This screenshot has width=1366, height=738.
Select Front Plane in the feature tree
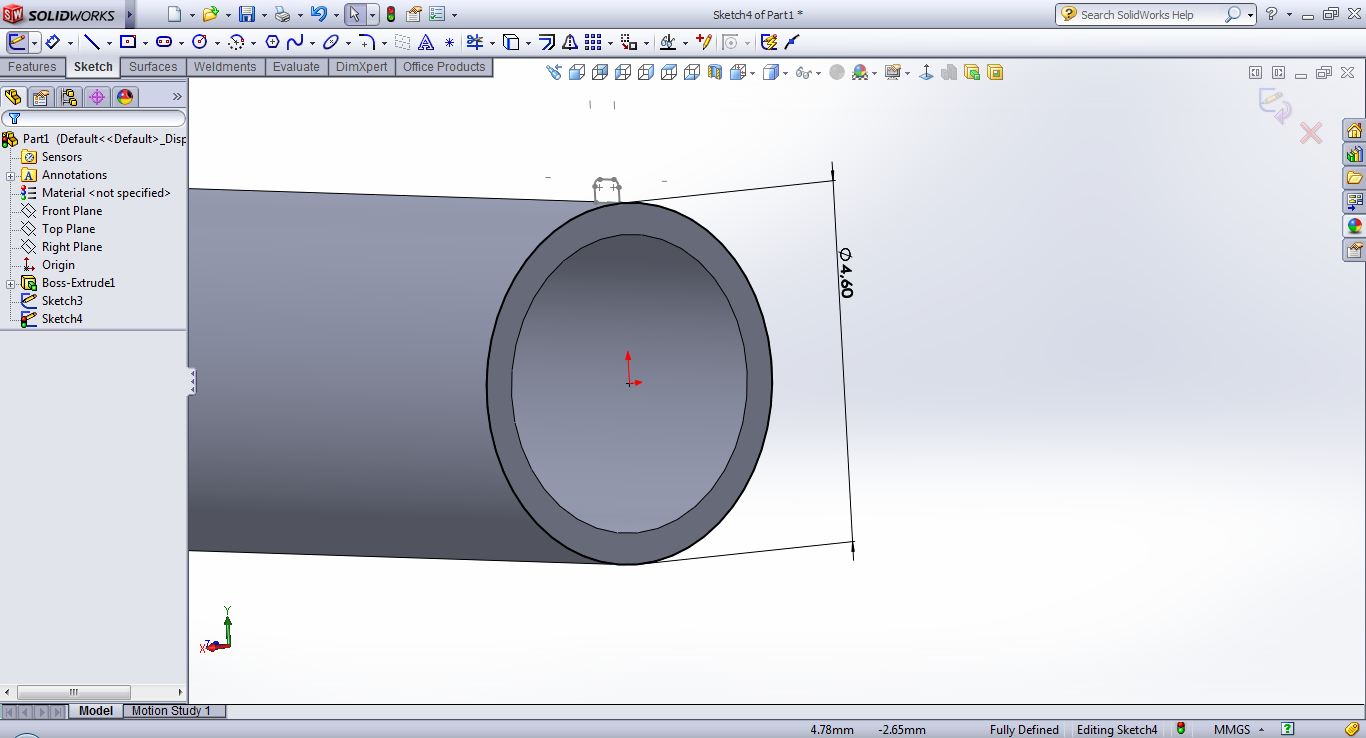click(71, 211)
